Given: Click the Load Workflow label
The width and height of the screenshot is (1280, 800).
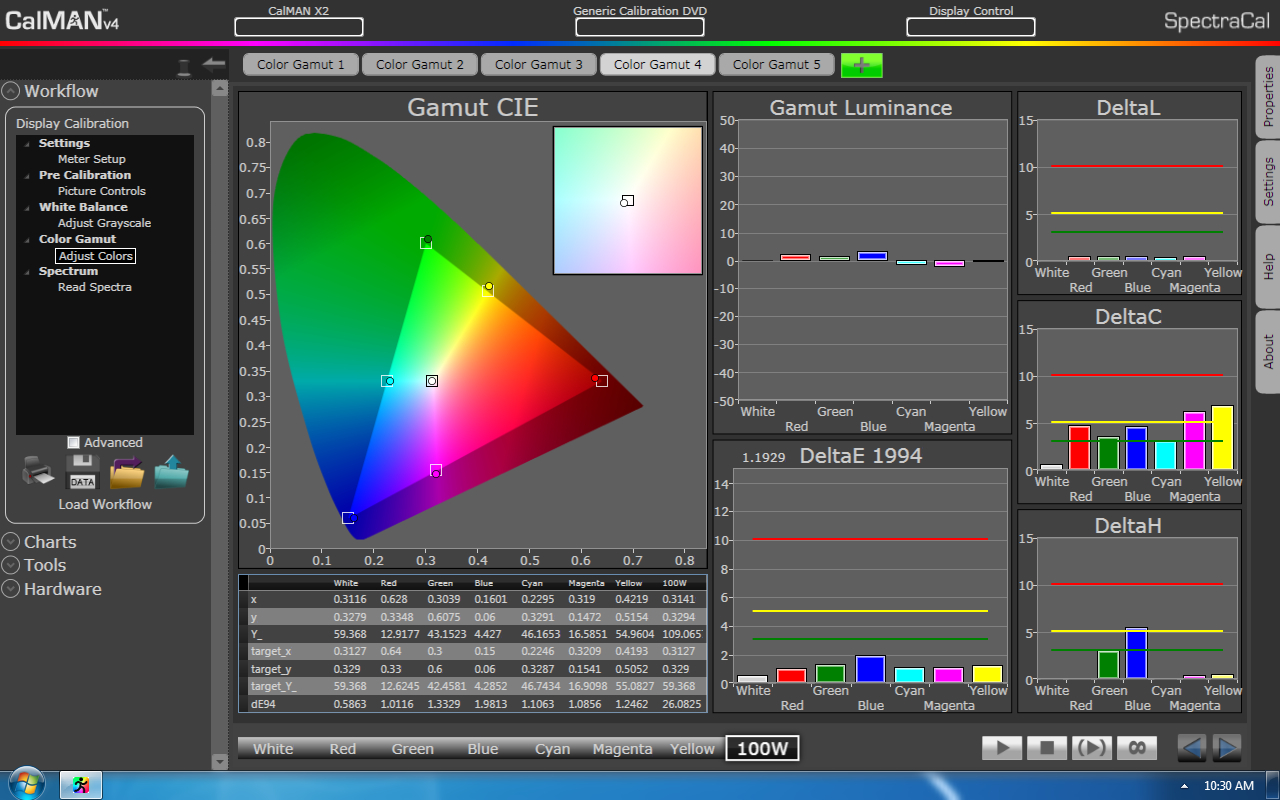Looking at the screenshot, I should click(x=105, y=504).
